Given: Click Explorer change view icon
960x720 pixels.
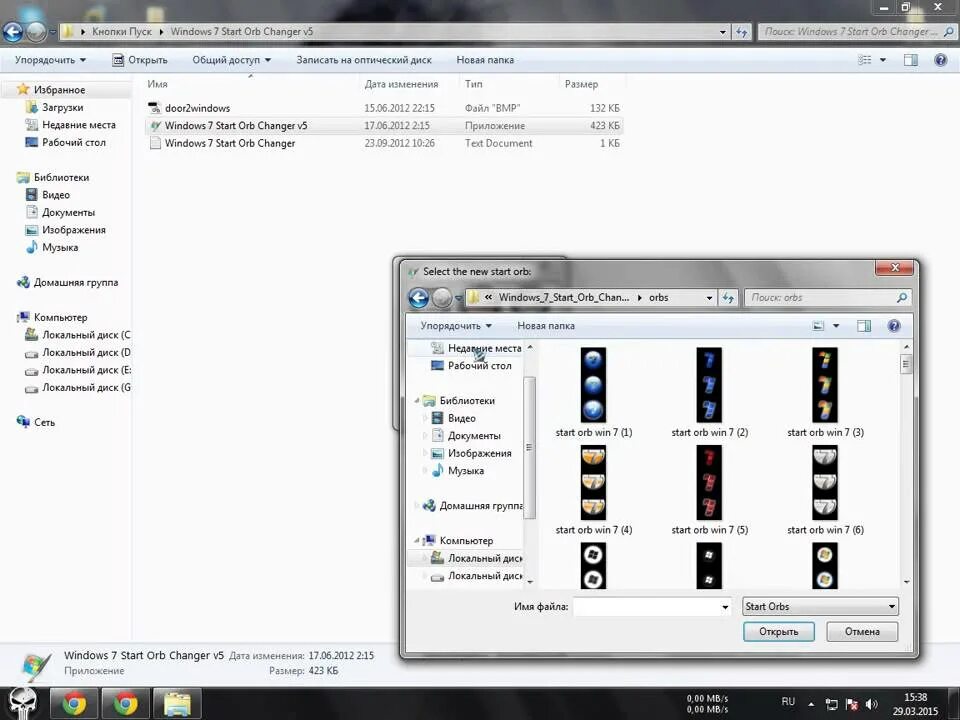Looking at the screenshot, I should (x=864, y=60).
